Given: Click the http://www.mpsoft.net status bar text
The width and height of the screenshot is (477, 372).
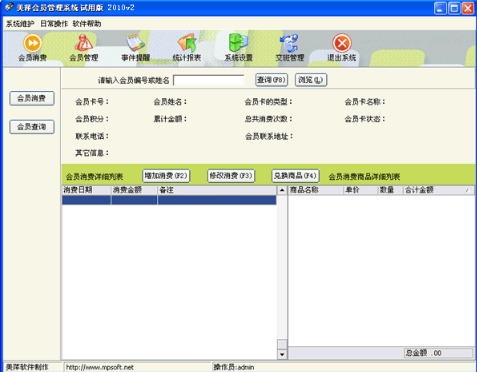Looking at the screenshot, I should click(x=100, y=367).
